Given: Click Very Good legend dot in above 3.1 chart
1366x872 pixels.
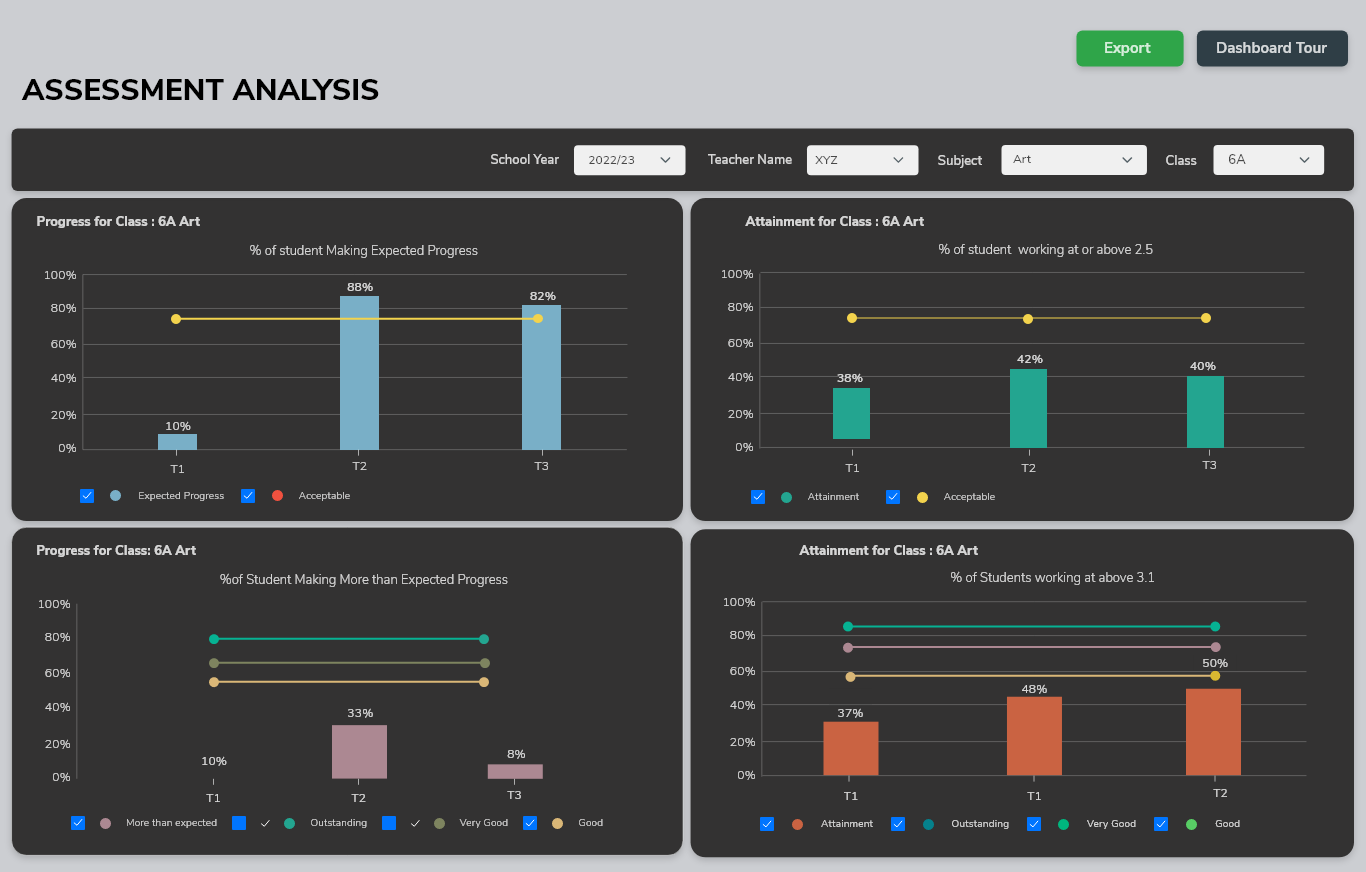Looking at the screenshot, I should pyautogui.click(x=1064, y=824).
